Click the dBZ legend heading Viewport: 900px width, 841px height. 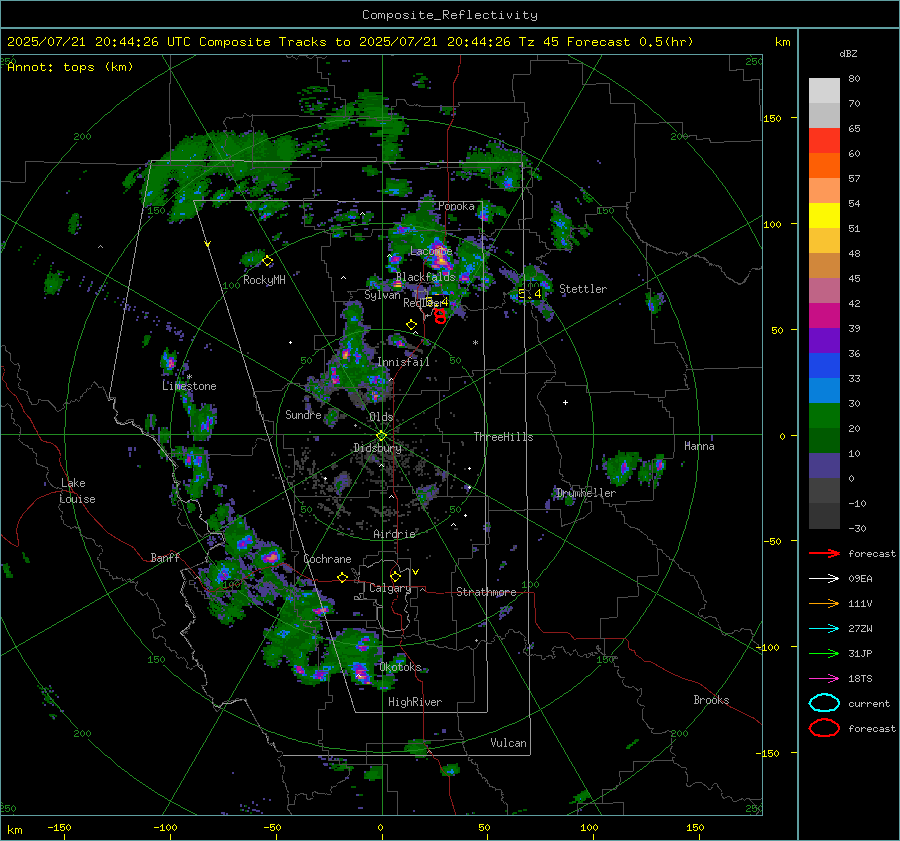coord(848,54)
